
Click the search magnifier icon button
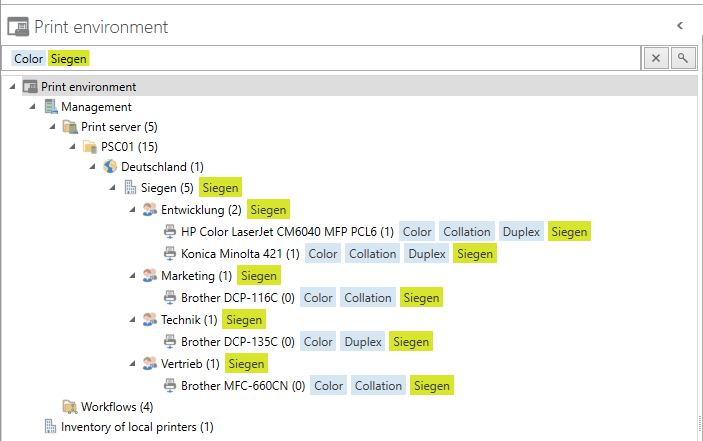point(683,58)
